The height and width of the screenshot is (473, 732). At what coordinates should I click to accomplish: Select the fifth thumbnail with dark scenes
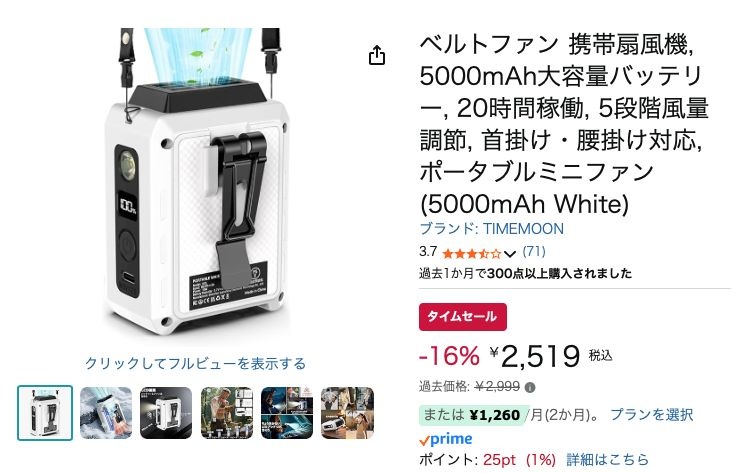click(x=287, y=413)
